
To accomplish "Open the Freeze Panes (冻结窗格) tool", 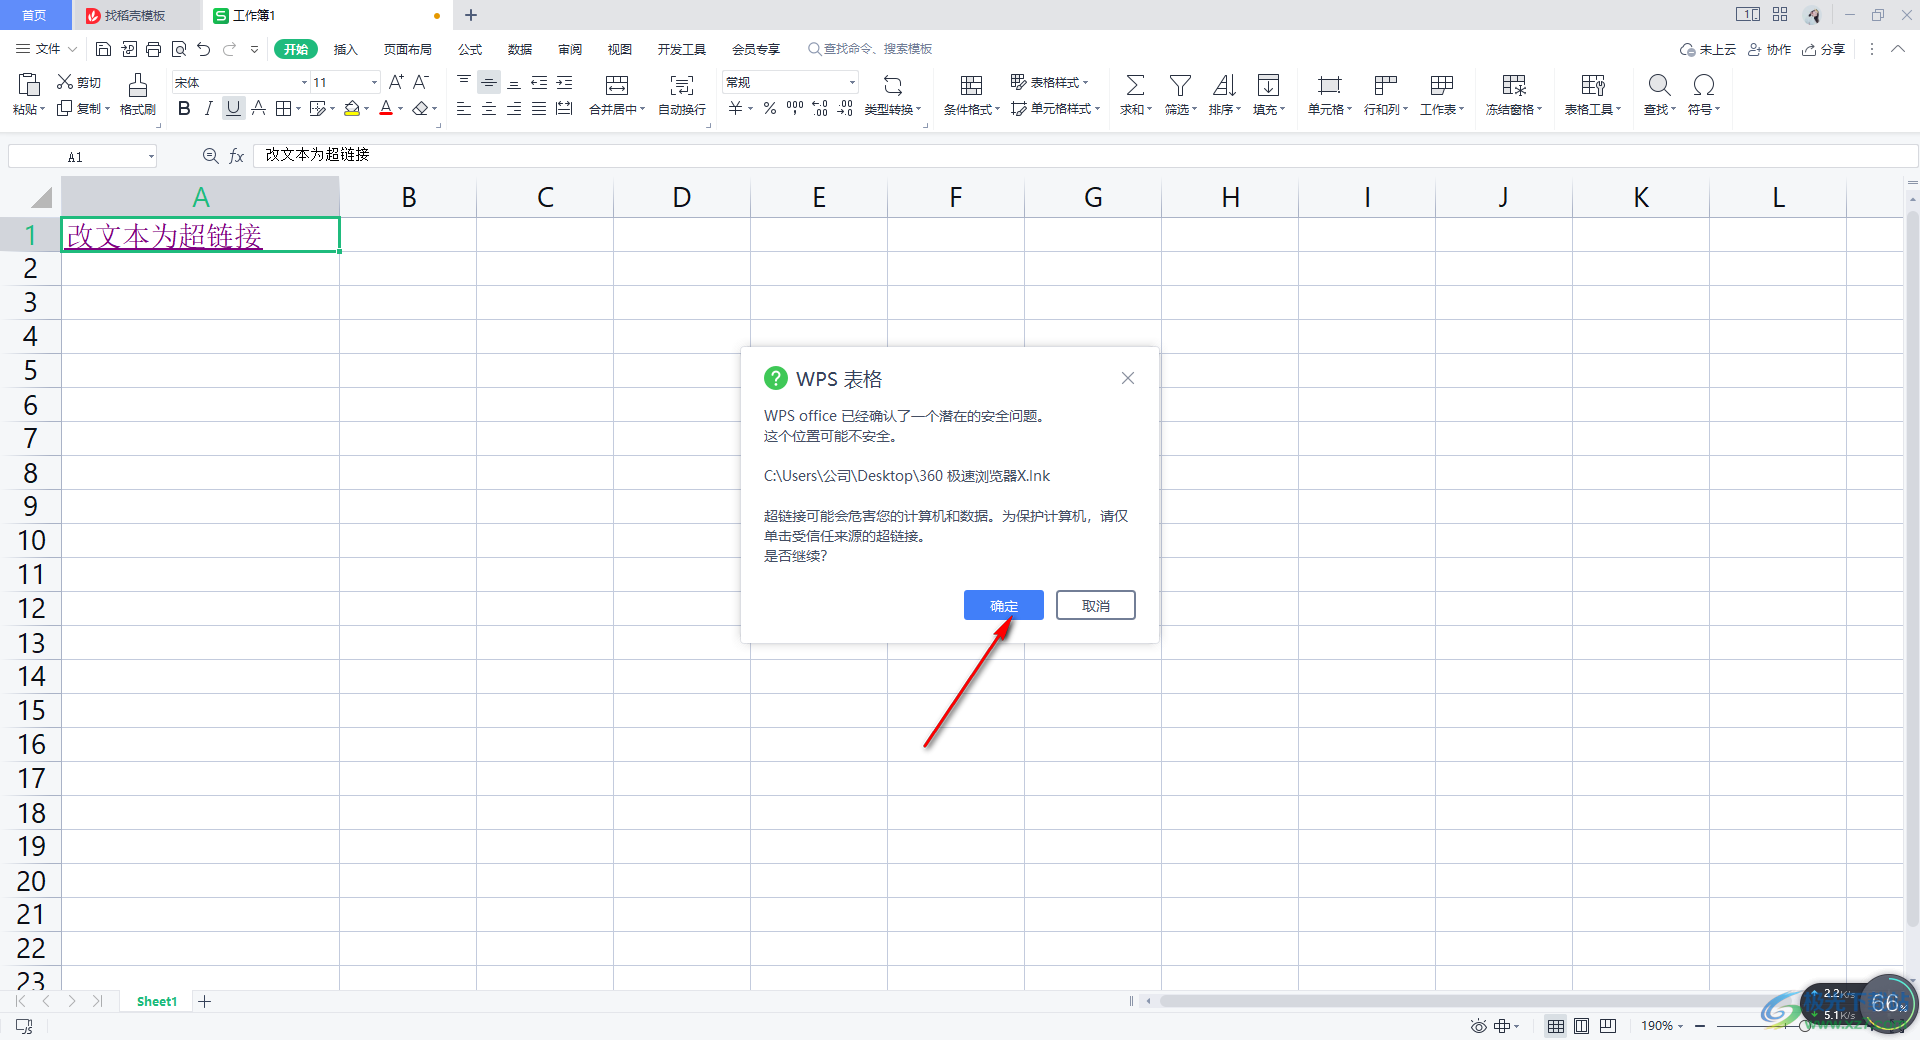I will 1514,95.
